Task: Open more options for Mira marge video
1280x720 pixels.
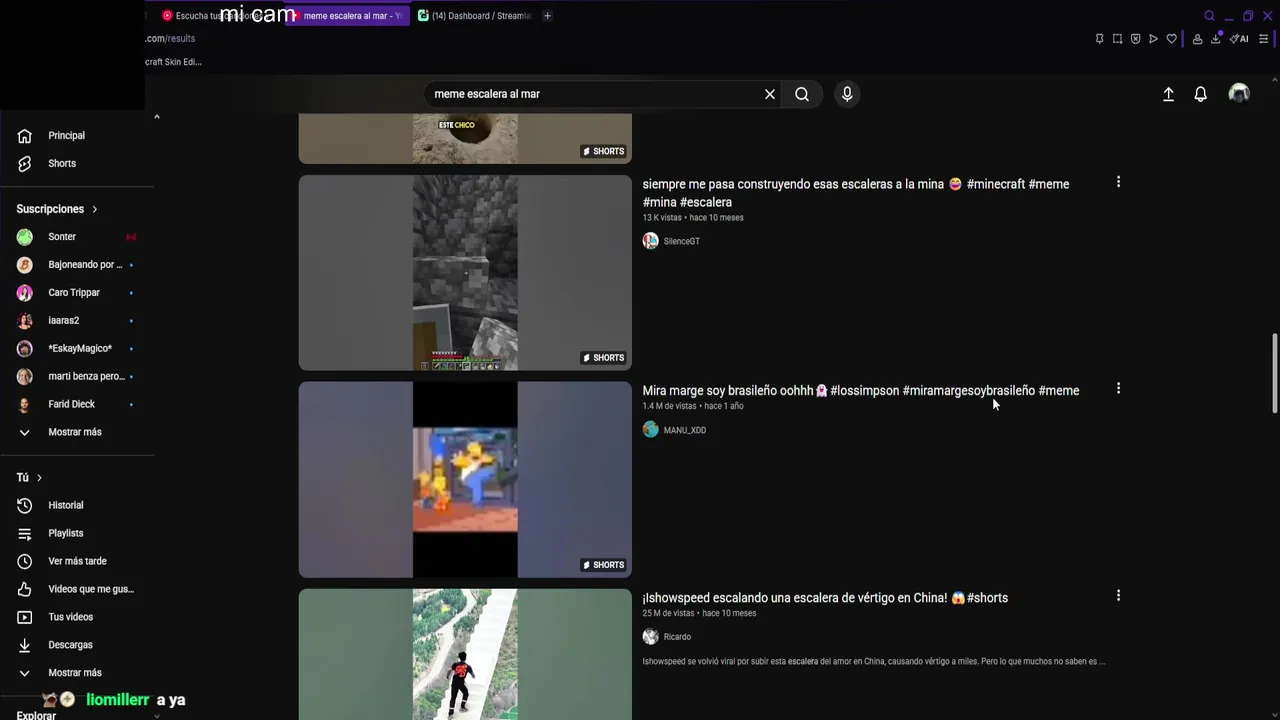Action: (1118, 388)
